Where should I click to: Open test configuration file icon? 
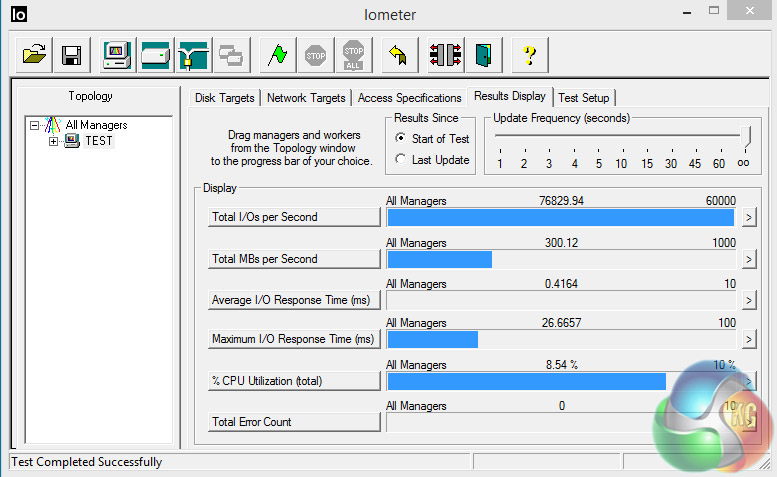tap(34, 55)
